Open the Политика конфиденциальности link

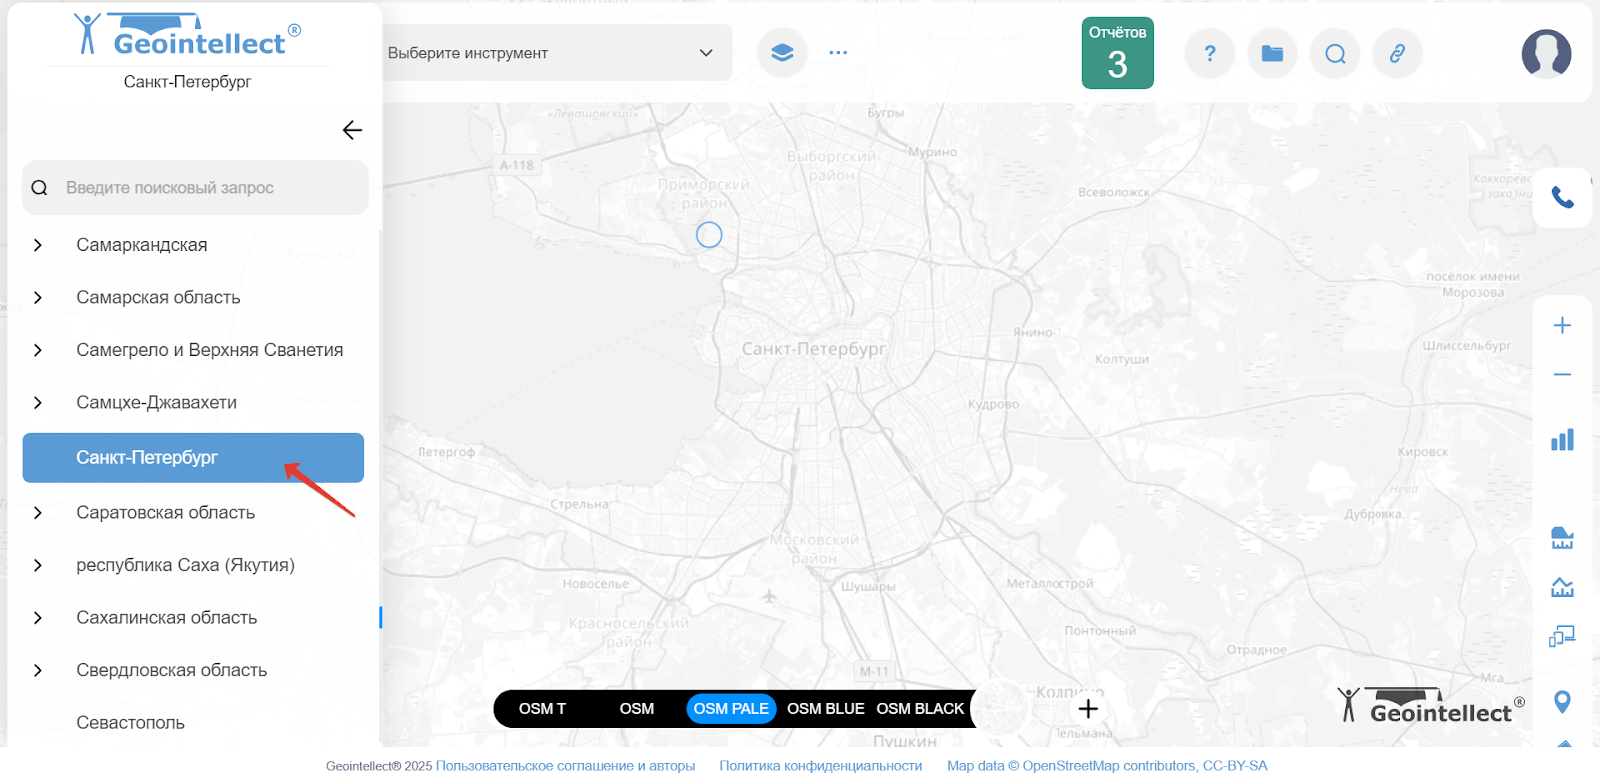coord(820,766)
